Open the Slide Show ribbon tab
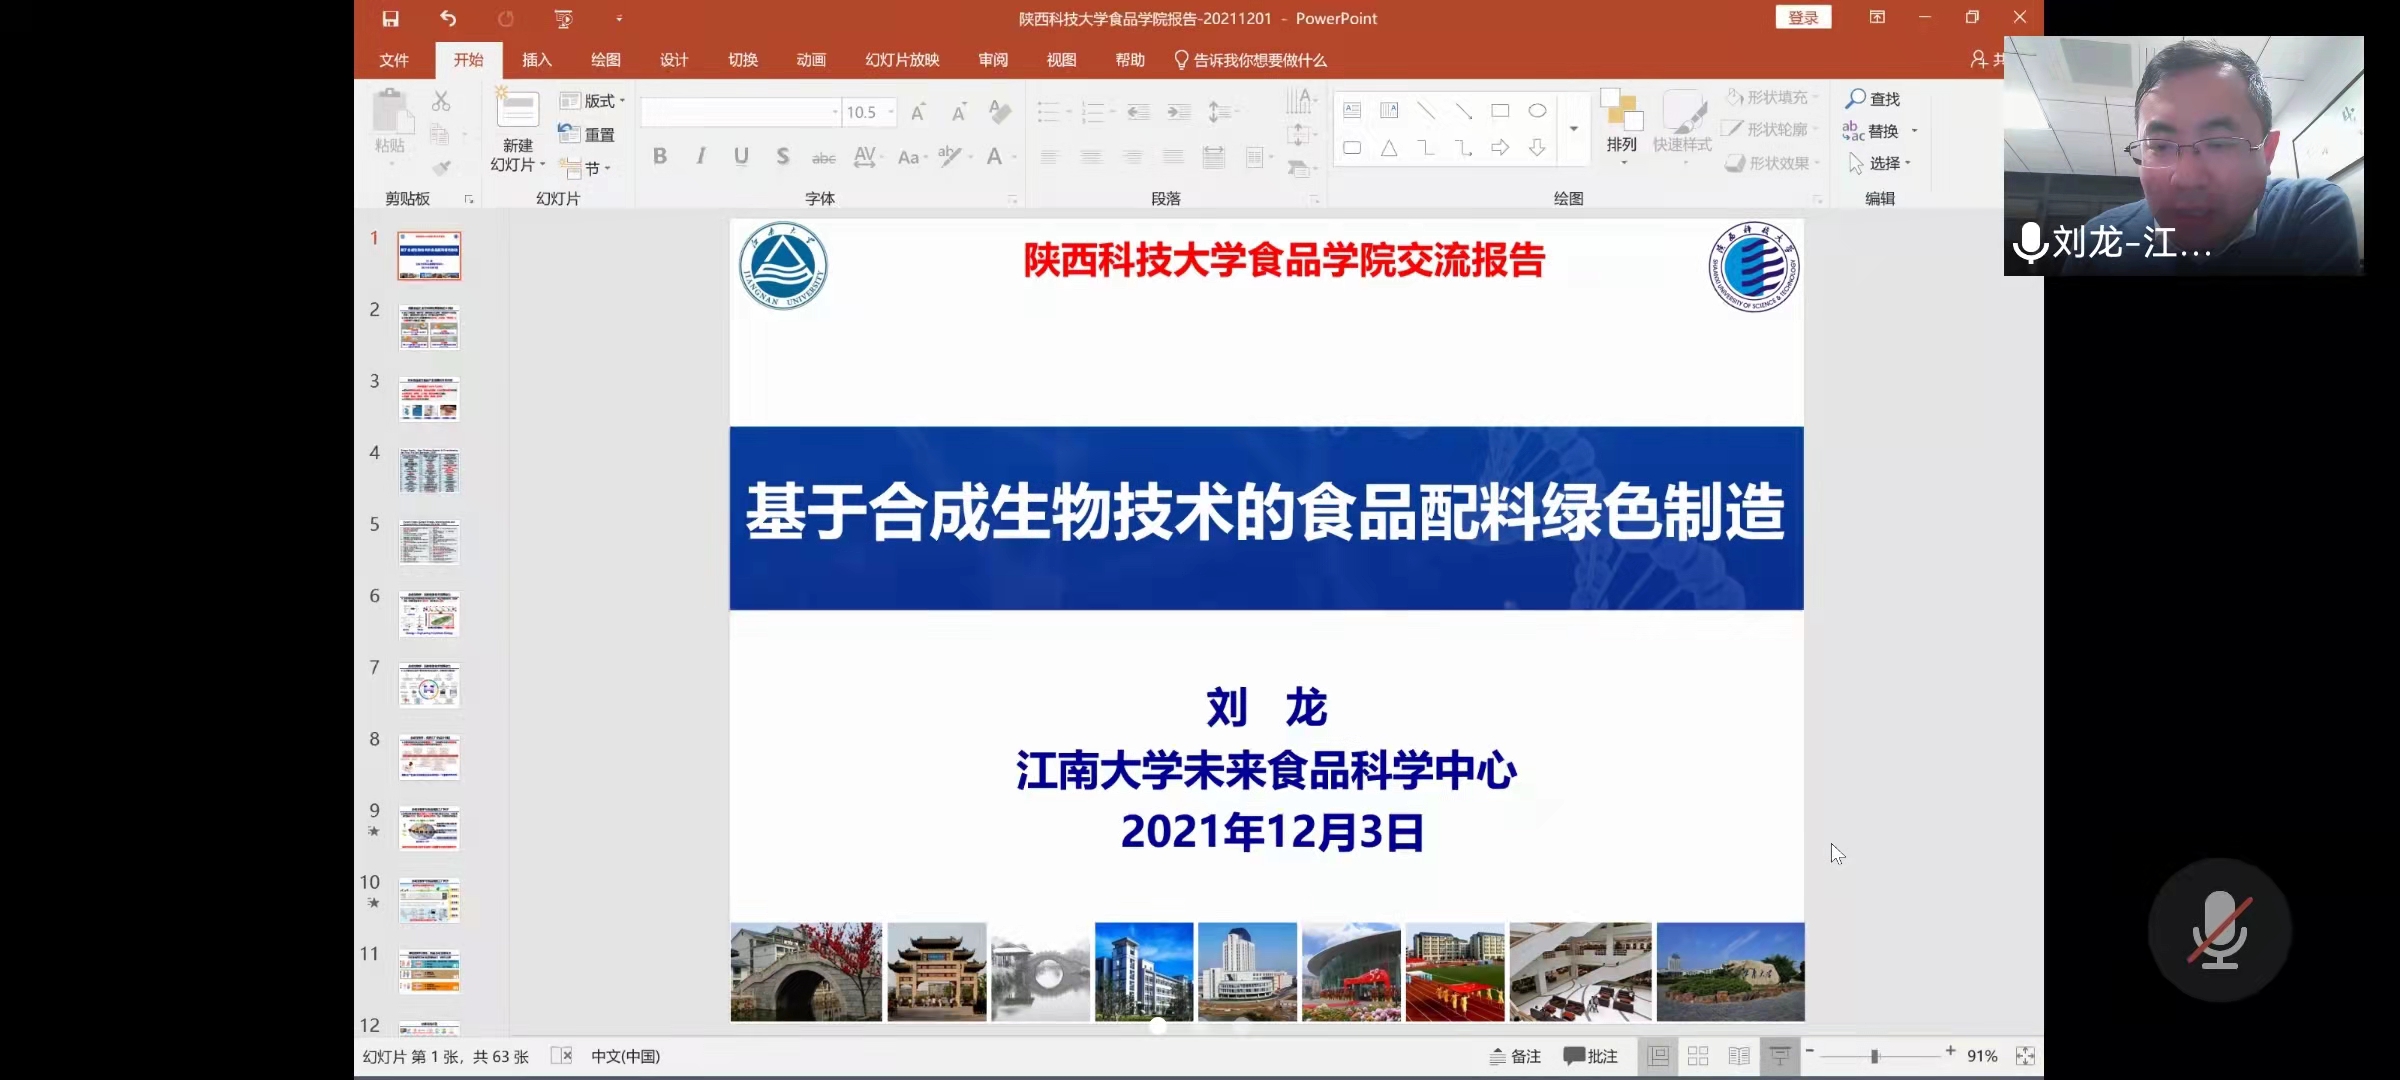Viewport: 2400px width, 1080px height. (x=901, y=60)
